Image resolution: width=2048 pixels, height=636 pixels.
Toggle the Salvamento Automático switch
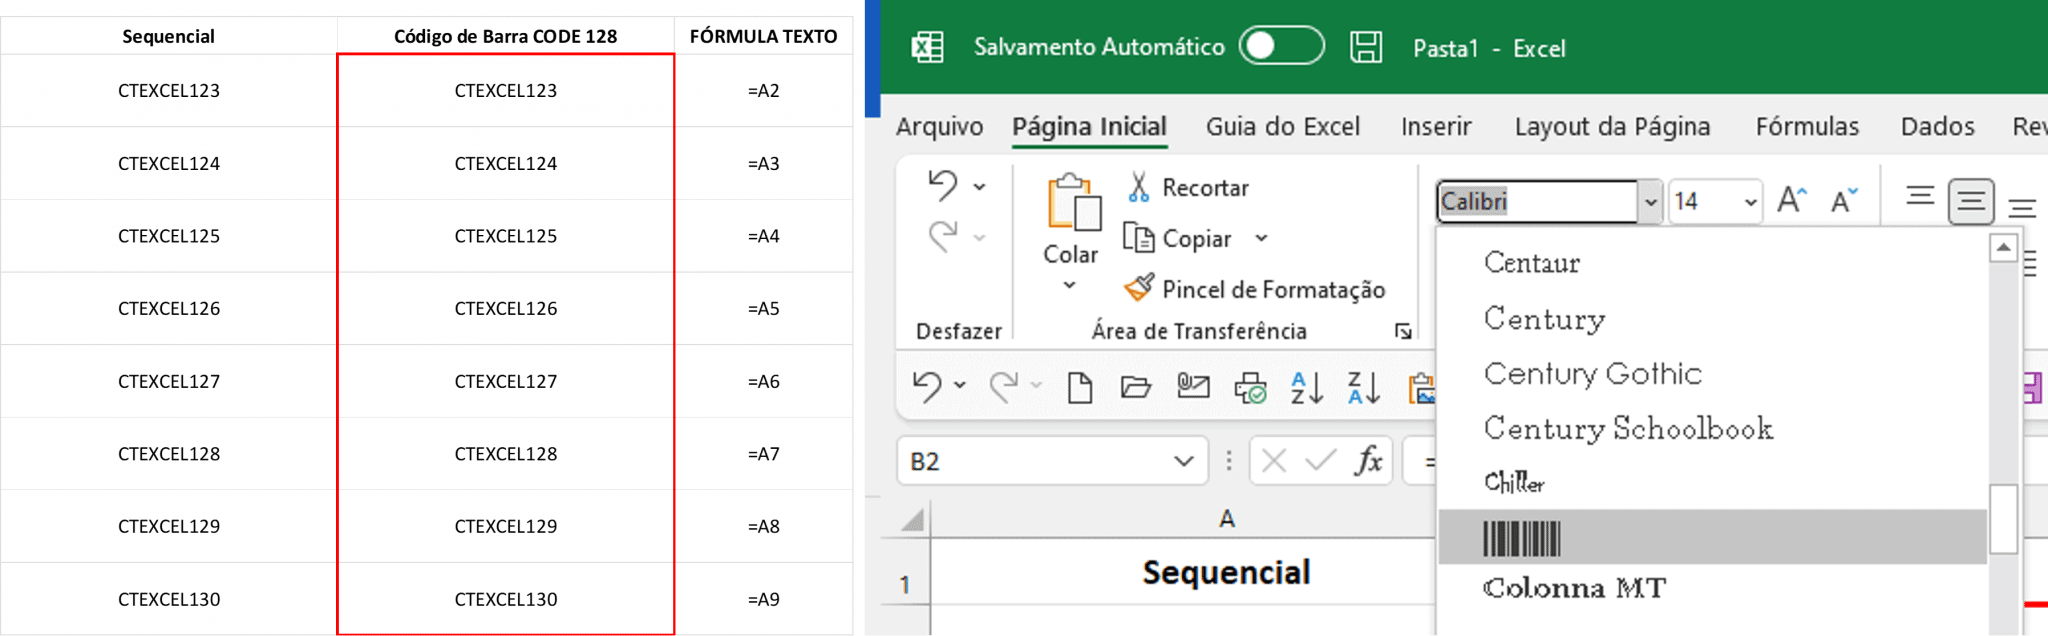(1281, 46)
